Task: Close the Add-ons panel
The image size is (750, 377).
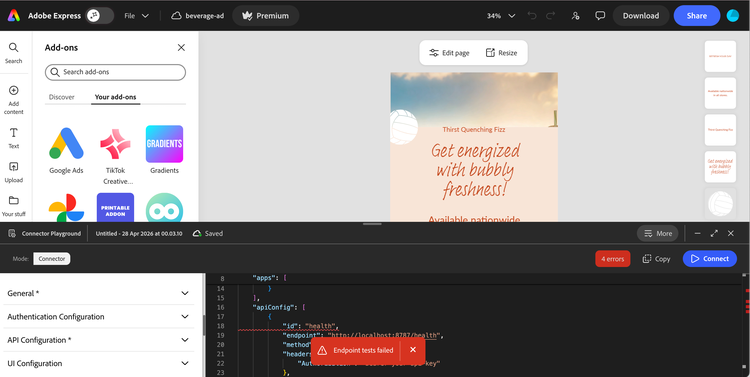Action: tap(181, 47)
